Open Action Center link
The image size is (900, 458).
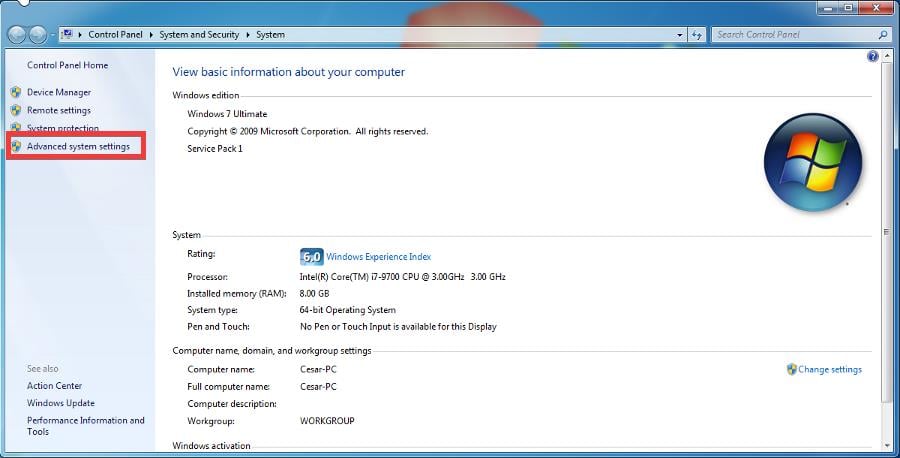54,386
